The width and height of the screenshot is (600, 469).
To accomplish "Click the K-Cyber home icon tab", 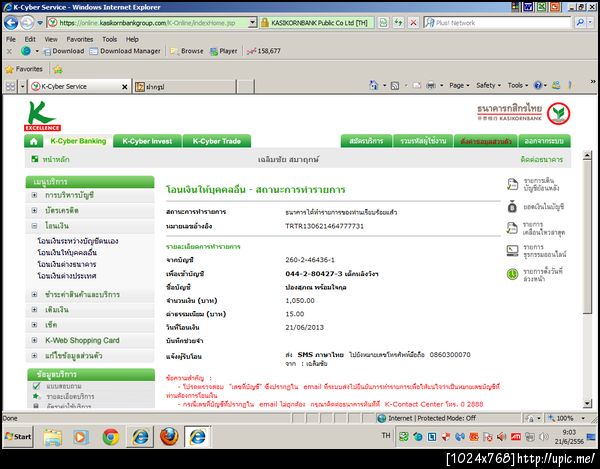I will coord(34,141).
